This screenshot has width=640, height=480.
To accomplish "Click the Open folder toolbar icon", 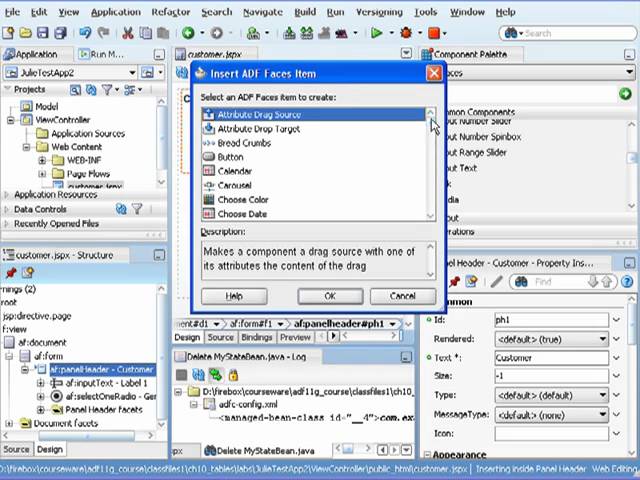I will [25, 33].
